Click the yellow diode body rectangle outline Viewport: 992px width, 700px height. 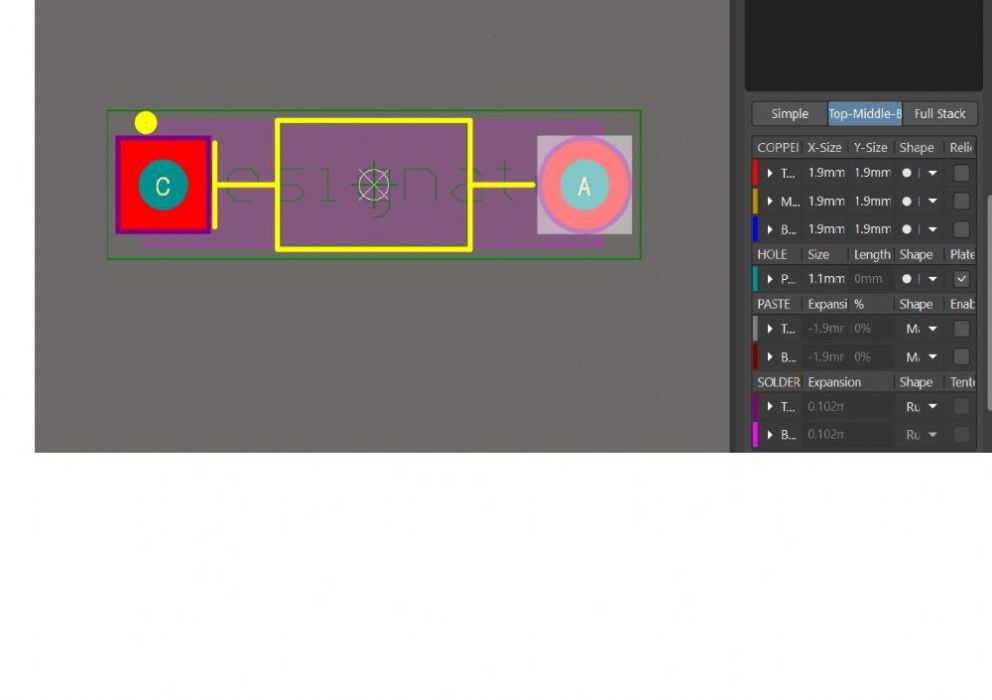coord(373,122)
